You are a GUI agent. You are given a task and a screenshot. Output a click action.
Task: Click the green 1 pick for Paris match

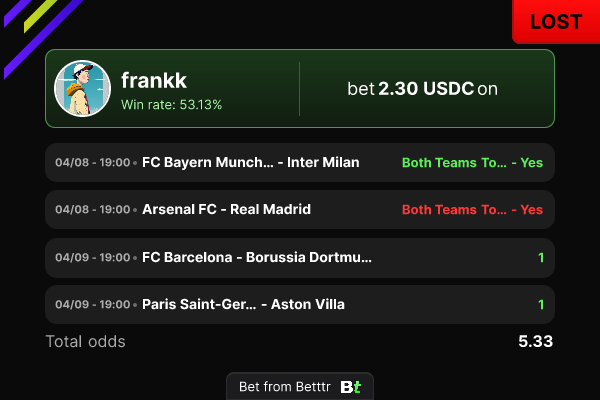click(x=541, y=305)
